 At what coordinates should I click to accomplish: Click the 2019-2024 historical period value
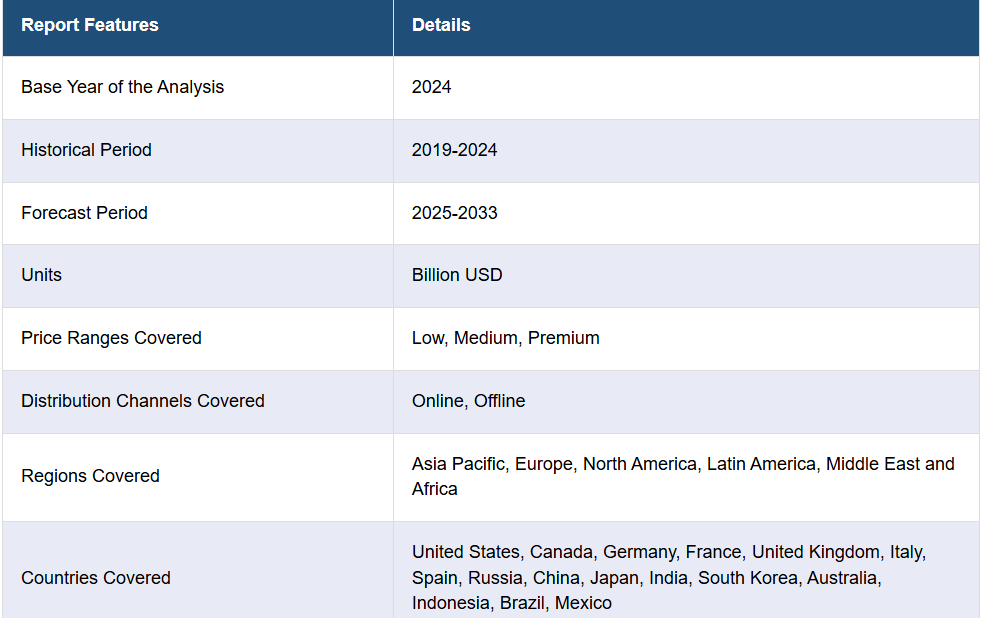tap(454, 150)
